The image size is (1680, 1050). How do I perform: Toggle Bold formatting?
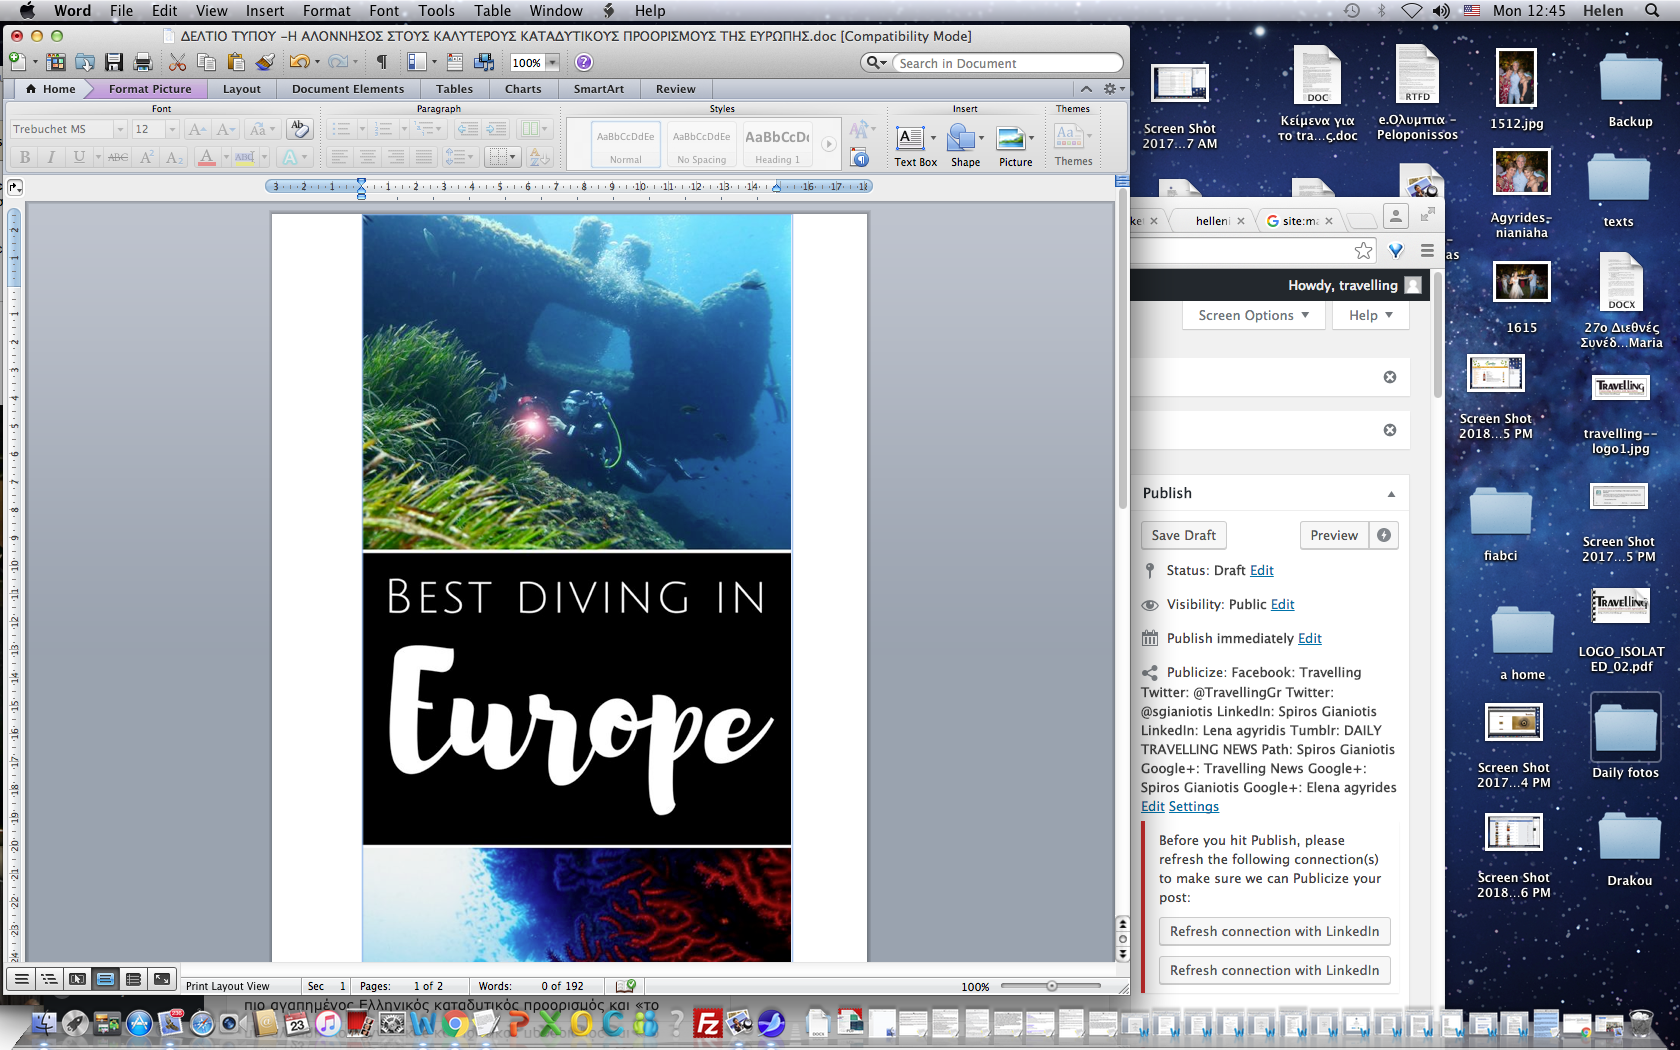click(25, 157)
